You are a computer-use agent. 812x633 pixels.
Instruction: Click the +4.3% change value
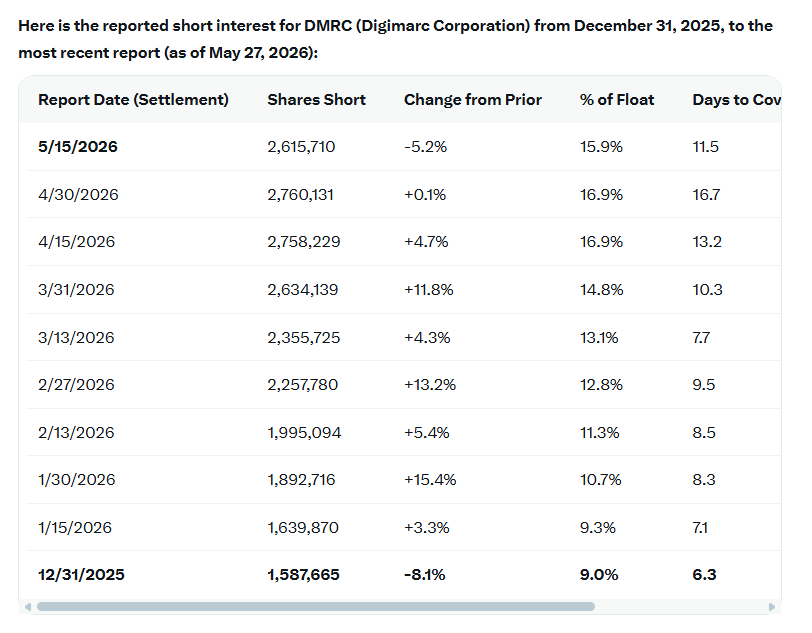point(427,337)
